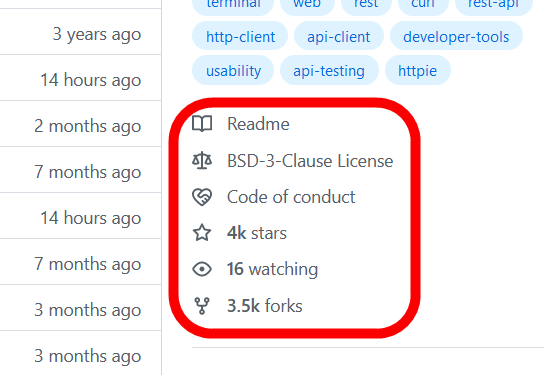Open the Readme link
Image resolution: width=544 pixels, height=375 pixels.
[x=258, y=124]
